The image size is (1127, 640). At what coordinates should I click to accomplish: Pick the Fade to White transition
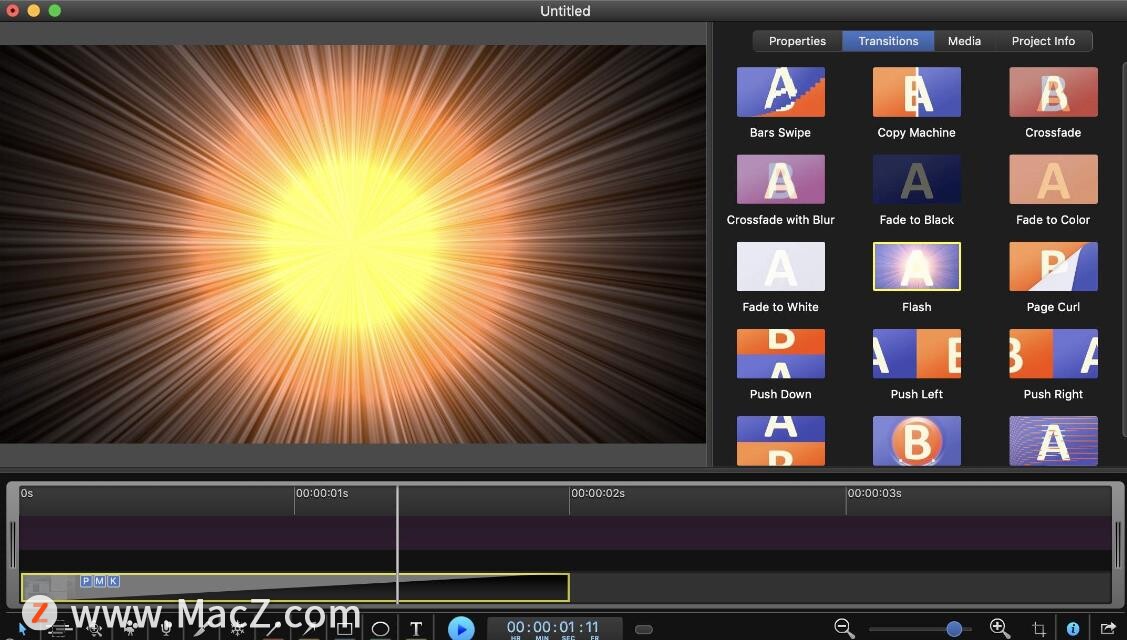click(x=781, y=266)
